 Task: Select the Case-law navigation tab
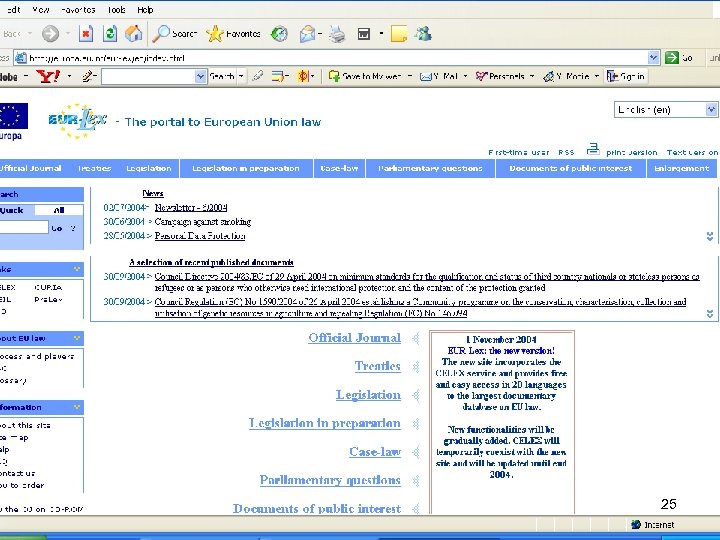tap(339, 168)
